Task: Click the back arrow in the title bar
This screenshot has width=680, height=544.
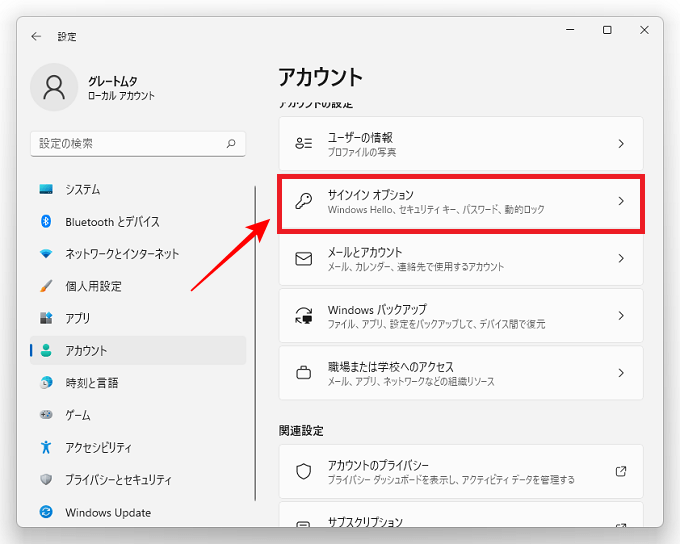Action: click(36, 36)
